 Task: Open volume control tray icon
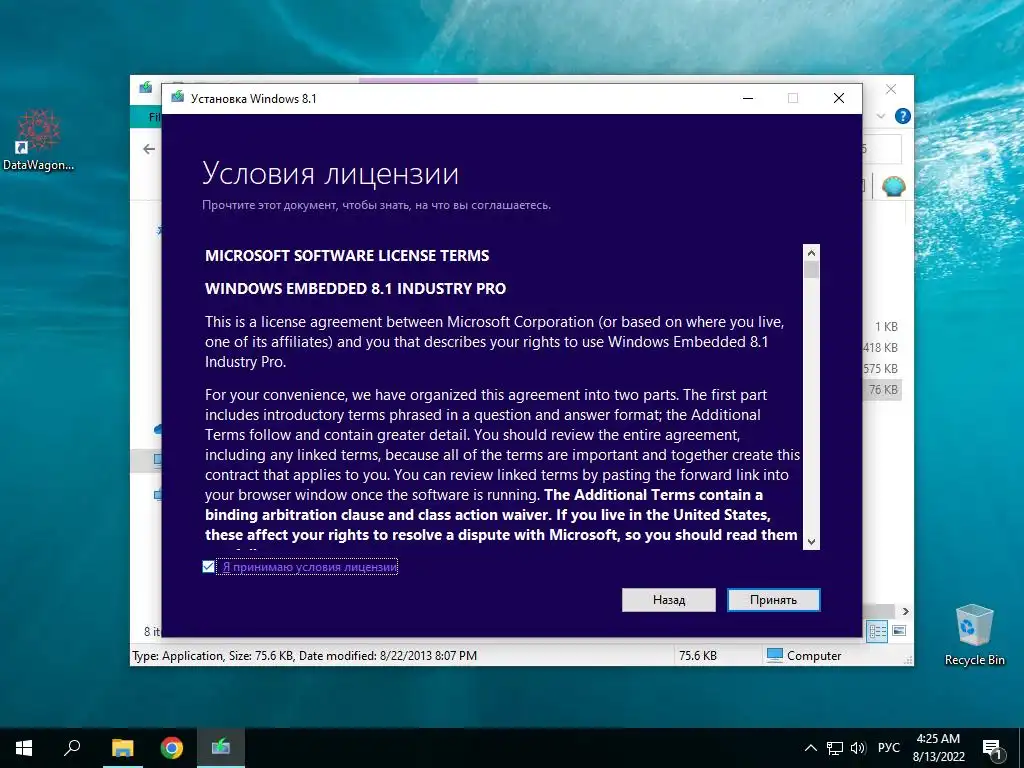(x=858, y=748)
